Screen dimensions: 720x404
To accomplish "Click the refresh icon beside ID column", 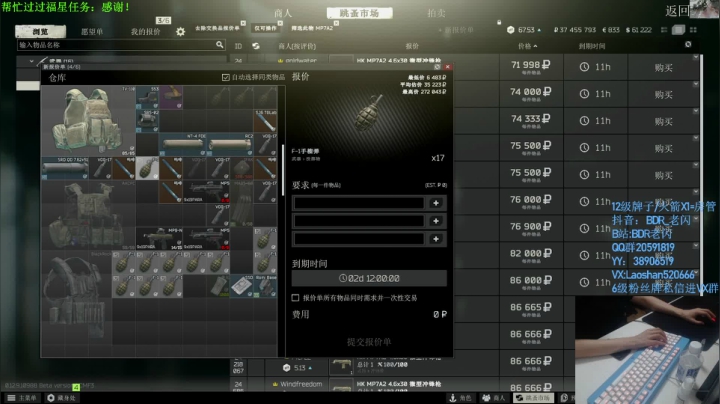I will tap(256, 46).
